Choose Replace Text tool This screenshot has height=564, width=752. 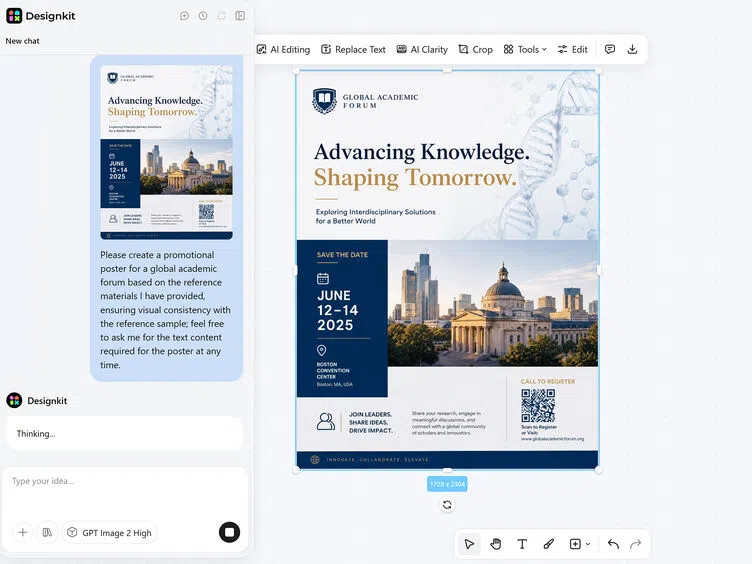[x=353, y=49]
